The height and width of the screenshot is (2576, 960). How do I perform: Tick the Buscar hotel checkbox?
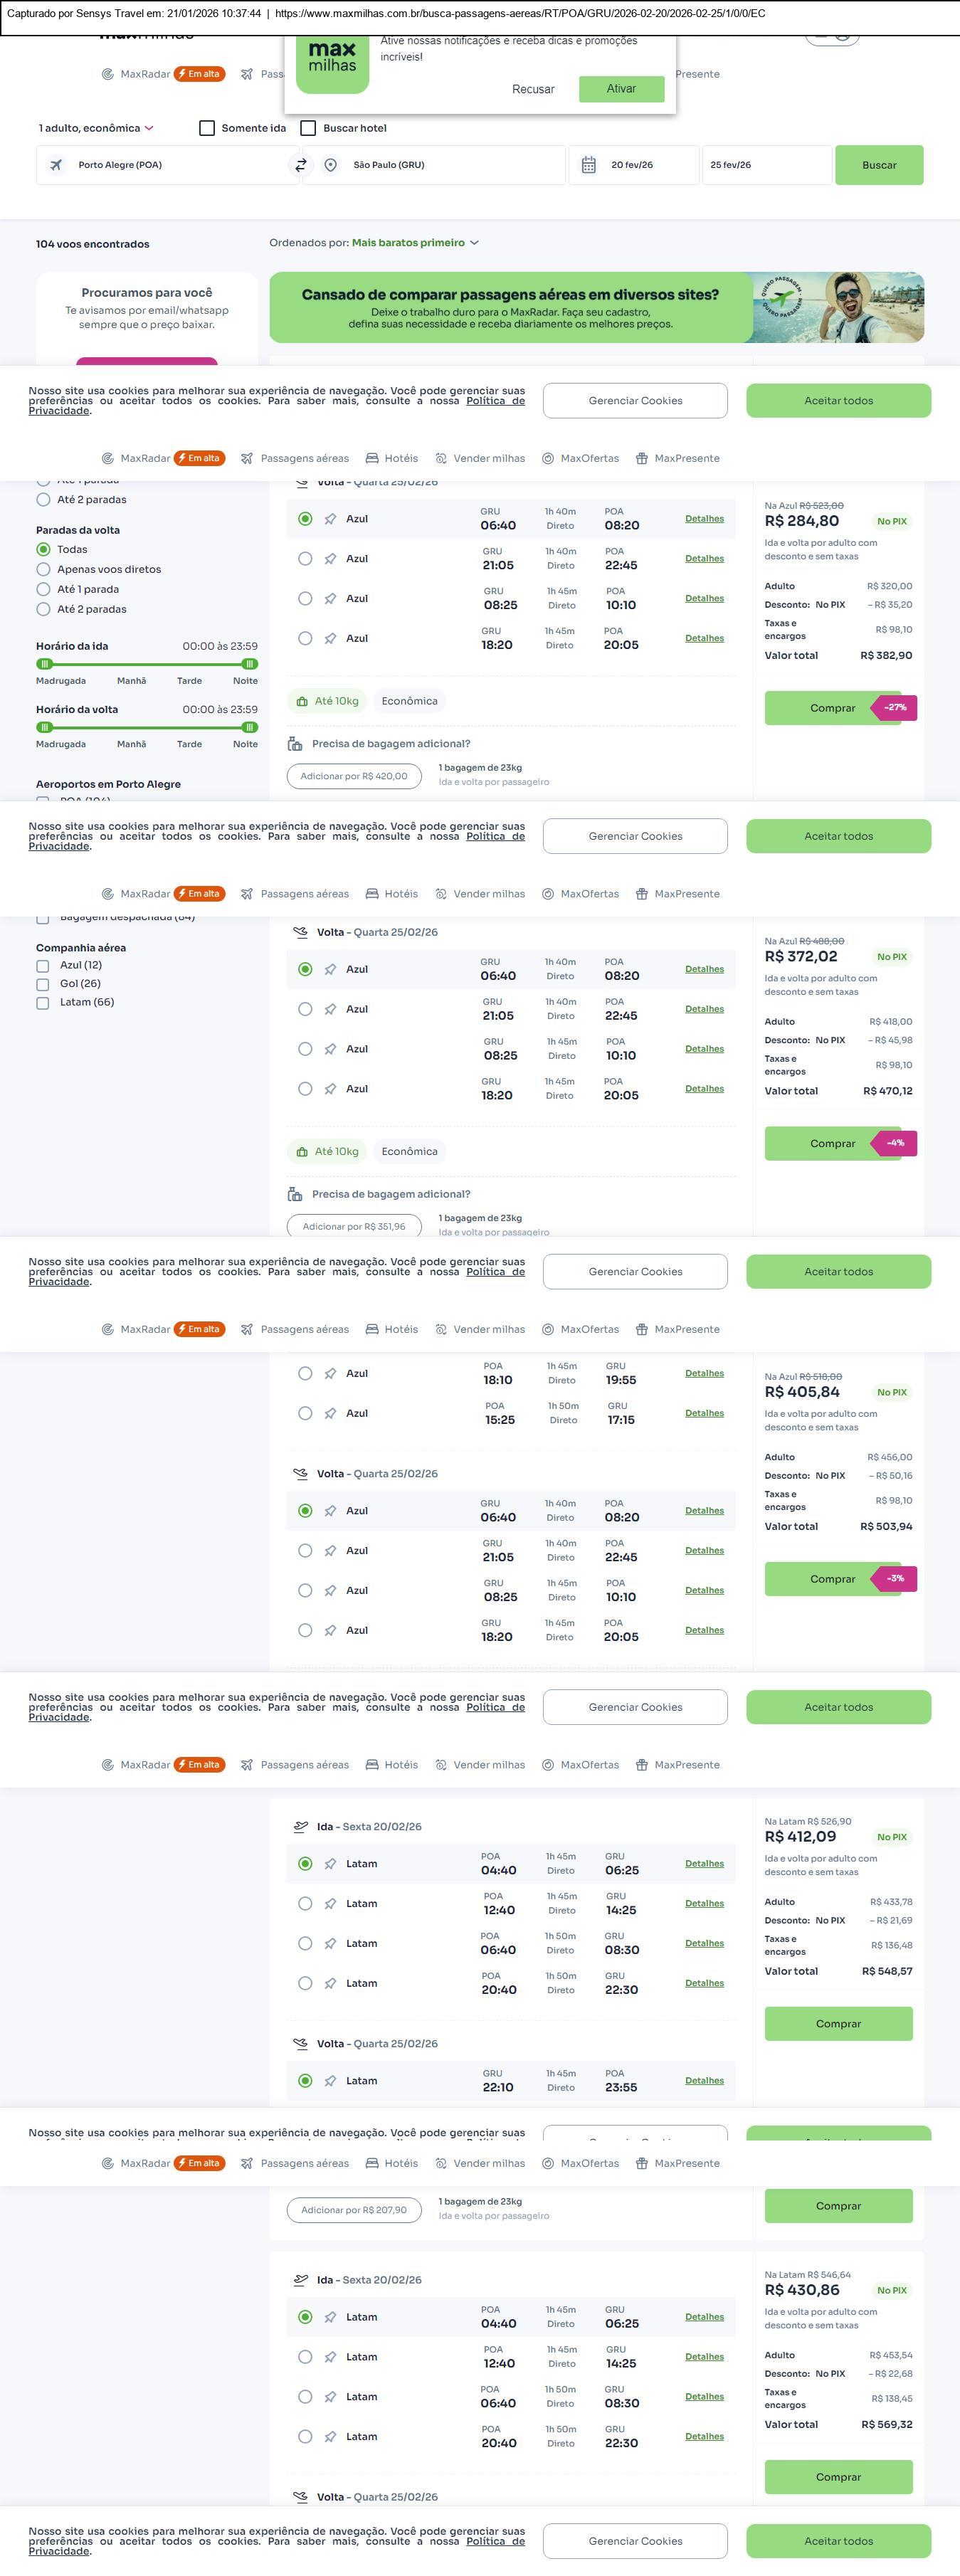coord(309,128)
